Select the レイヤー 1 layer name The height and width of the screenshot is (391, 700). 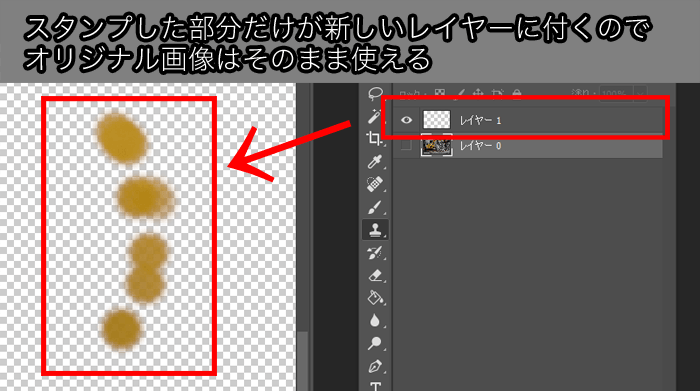click(480, 120)
